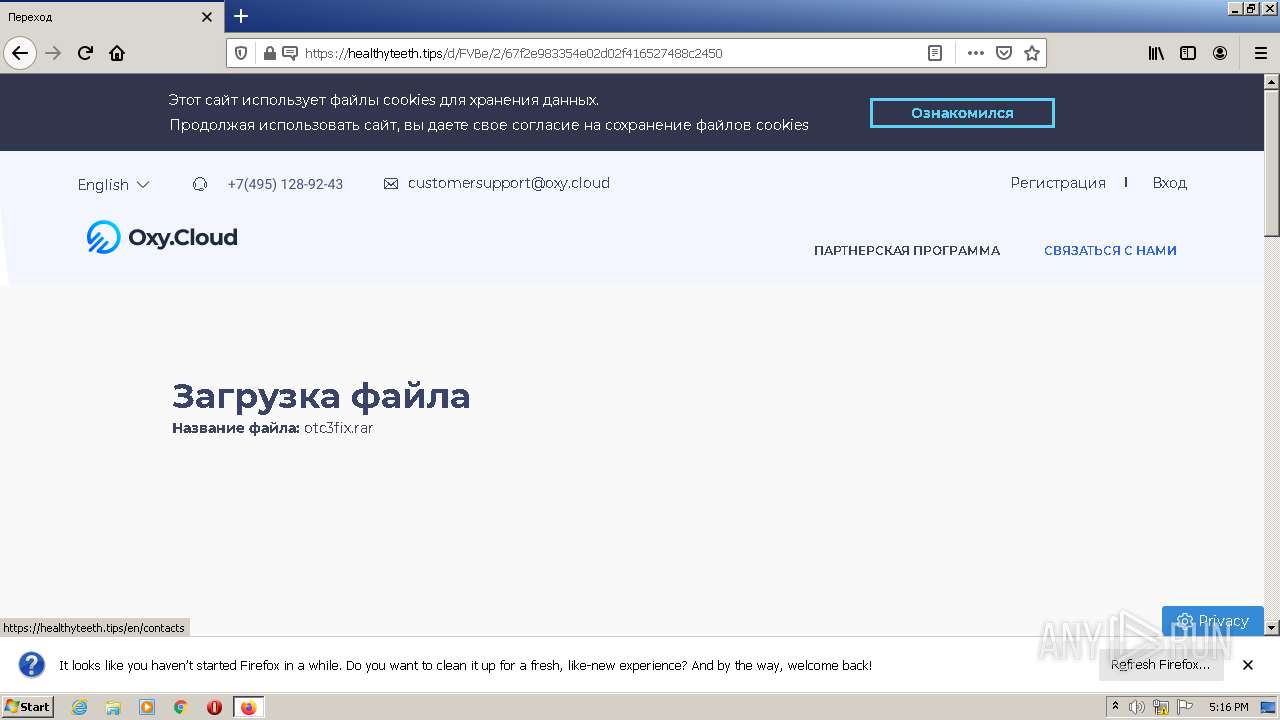1280x720 pixels.
Task: Launch Internet Explorer from taskbar
Action: click(x=79, y=707)
